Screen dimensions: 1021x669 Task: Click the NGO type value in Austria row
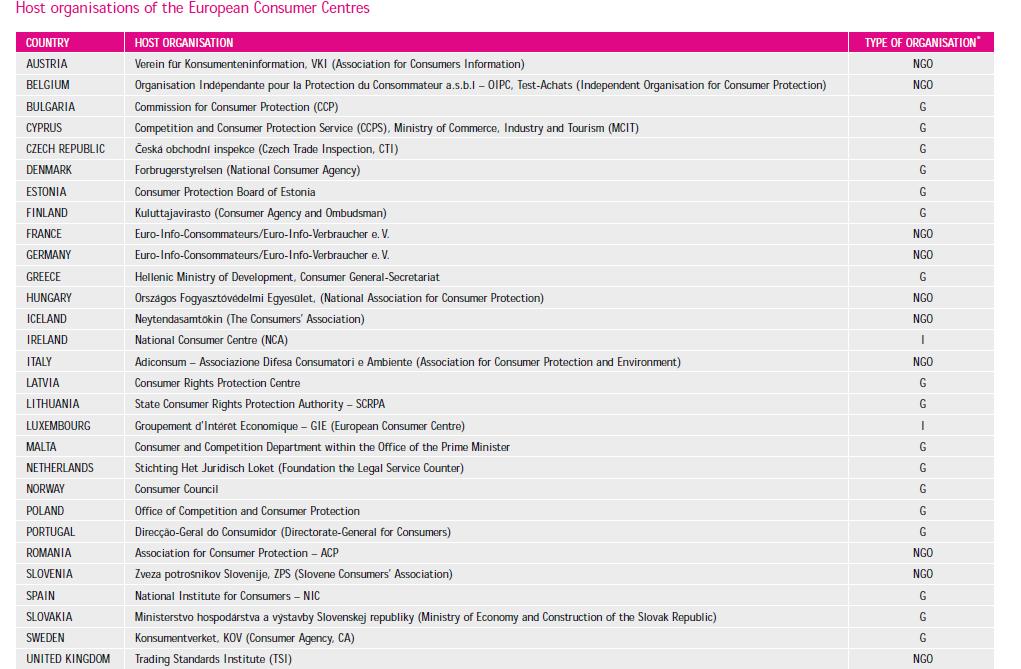click(923, 64)
